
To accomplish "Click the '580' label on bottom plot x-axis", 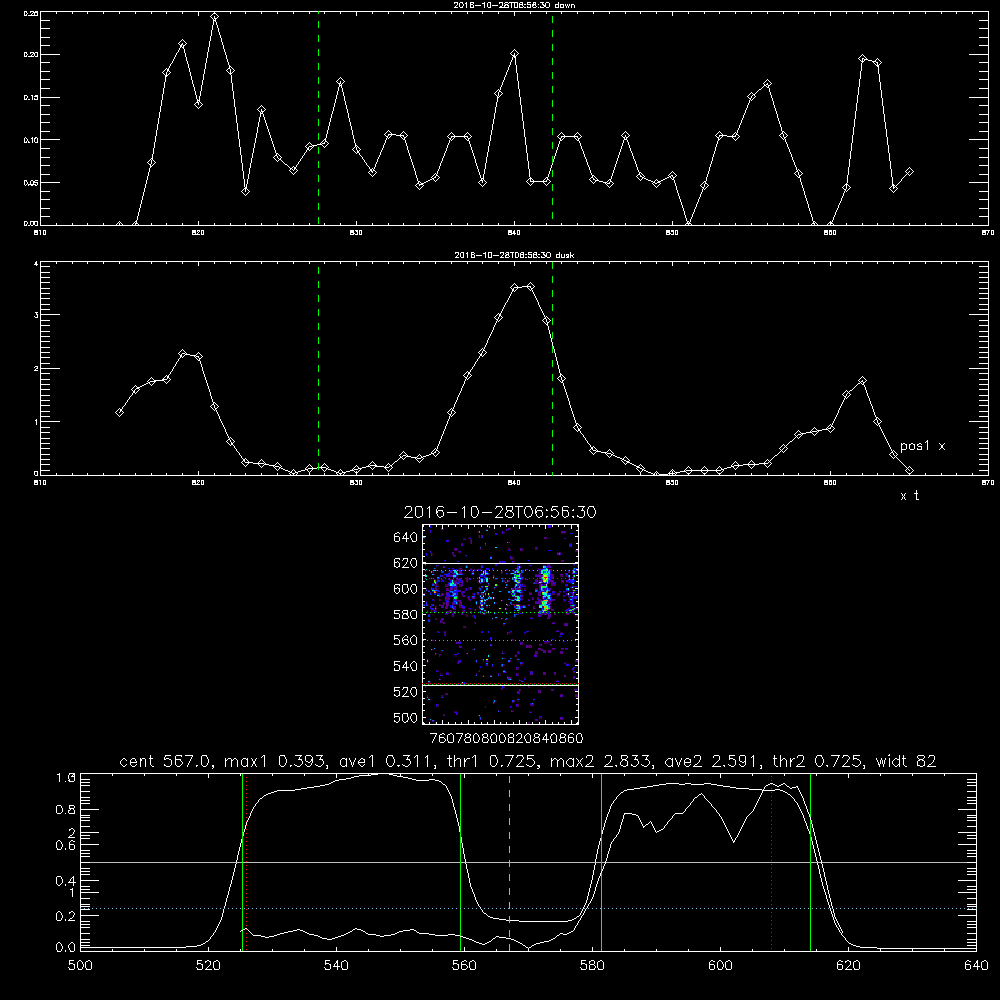I will (x=592, y=965).
